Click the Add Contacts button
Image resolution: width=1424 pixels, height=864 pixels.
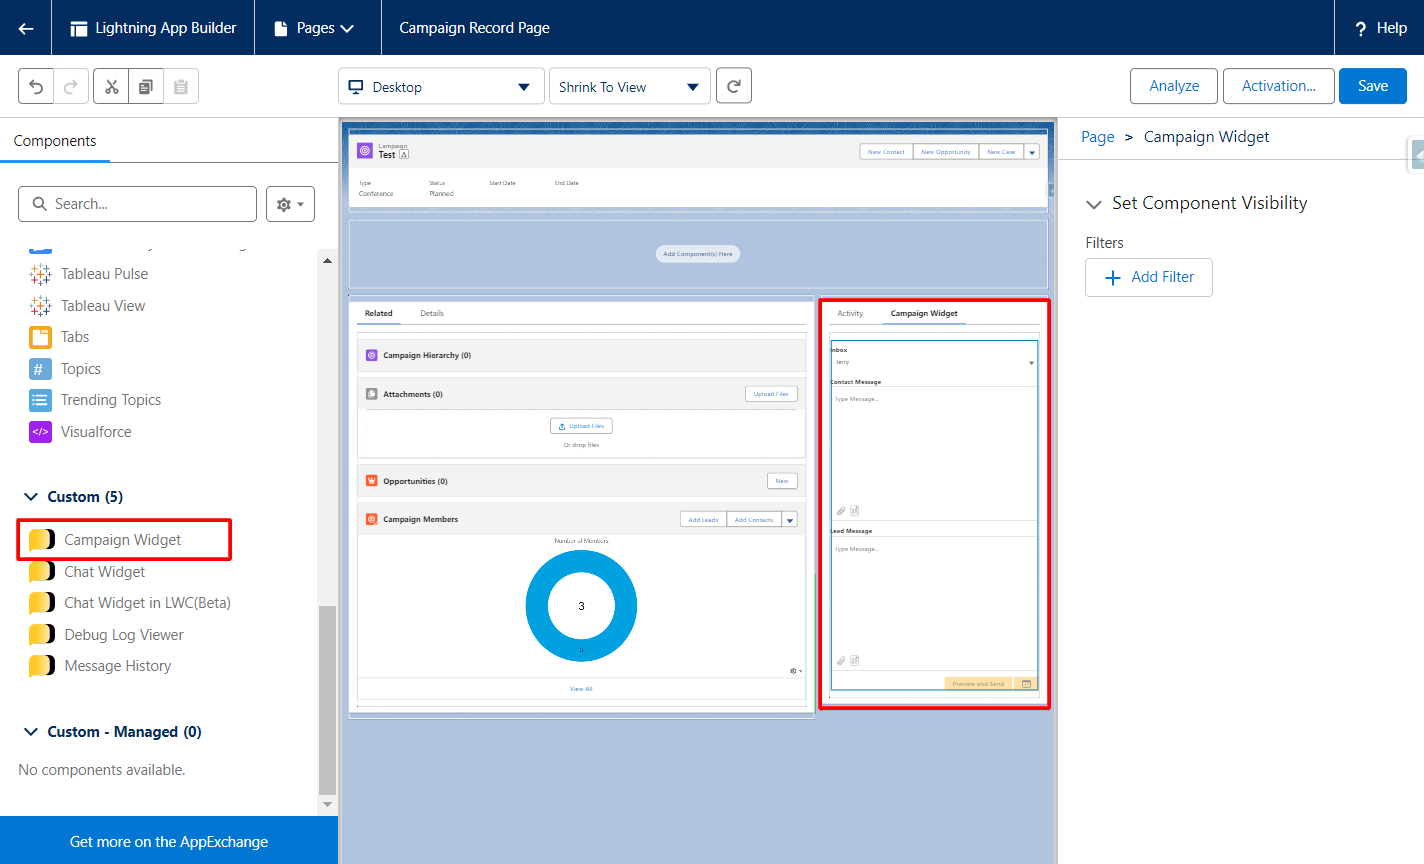[754, 520]
